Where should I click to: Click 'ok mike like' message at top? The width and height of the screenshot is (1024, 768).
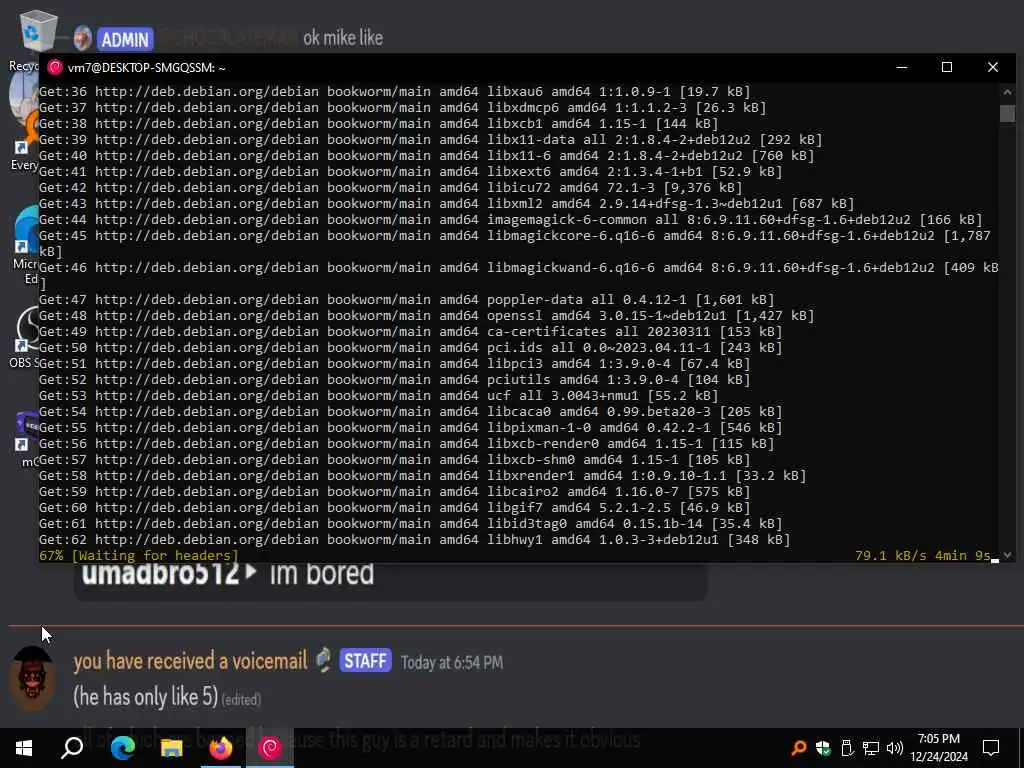[343, 39]
